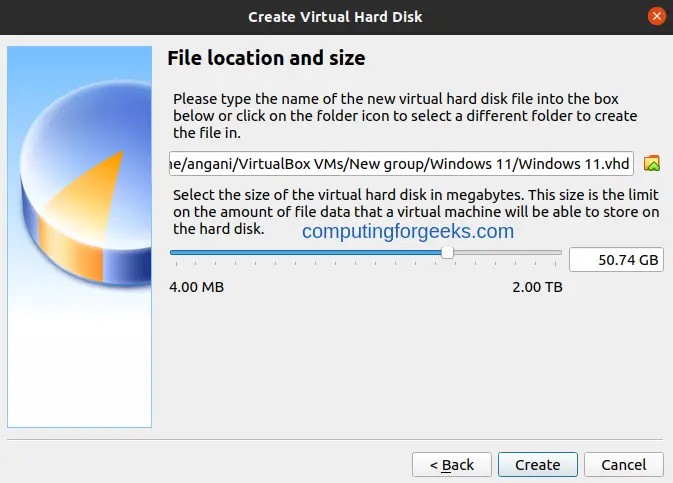
Task: Open the computingforgeeks.com watermark link
Action: tap(408, 231)
